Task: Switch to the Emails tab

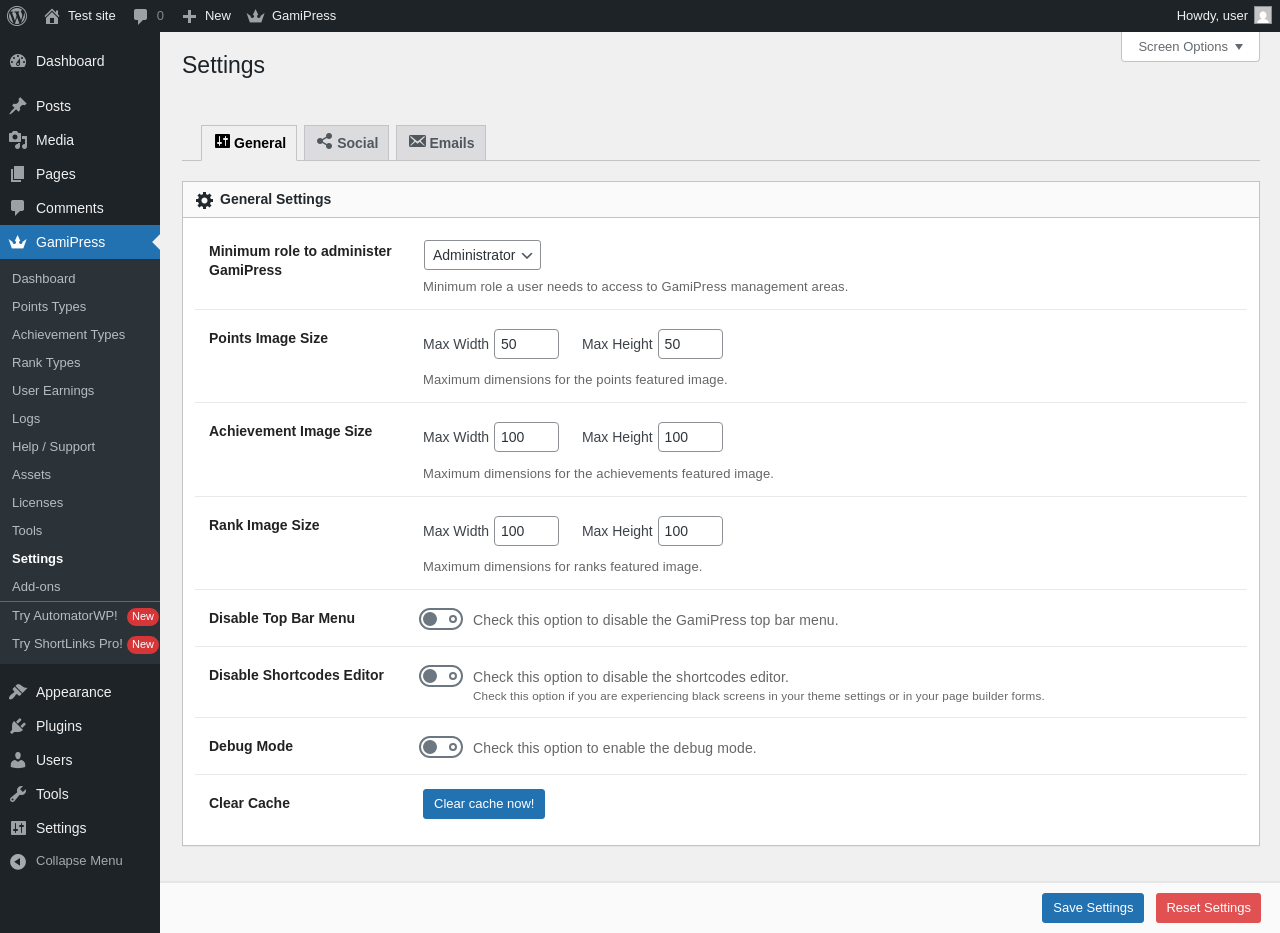Action: tap(441, 143)
